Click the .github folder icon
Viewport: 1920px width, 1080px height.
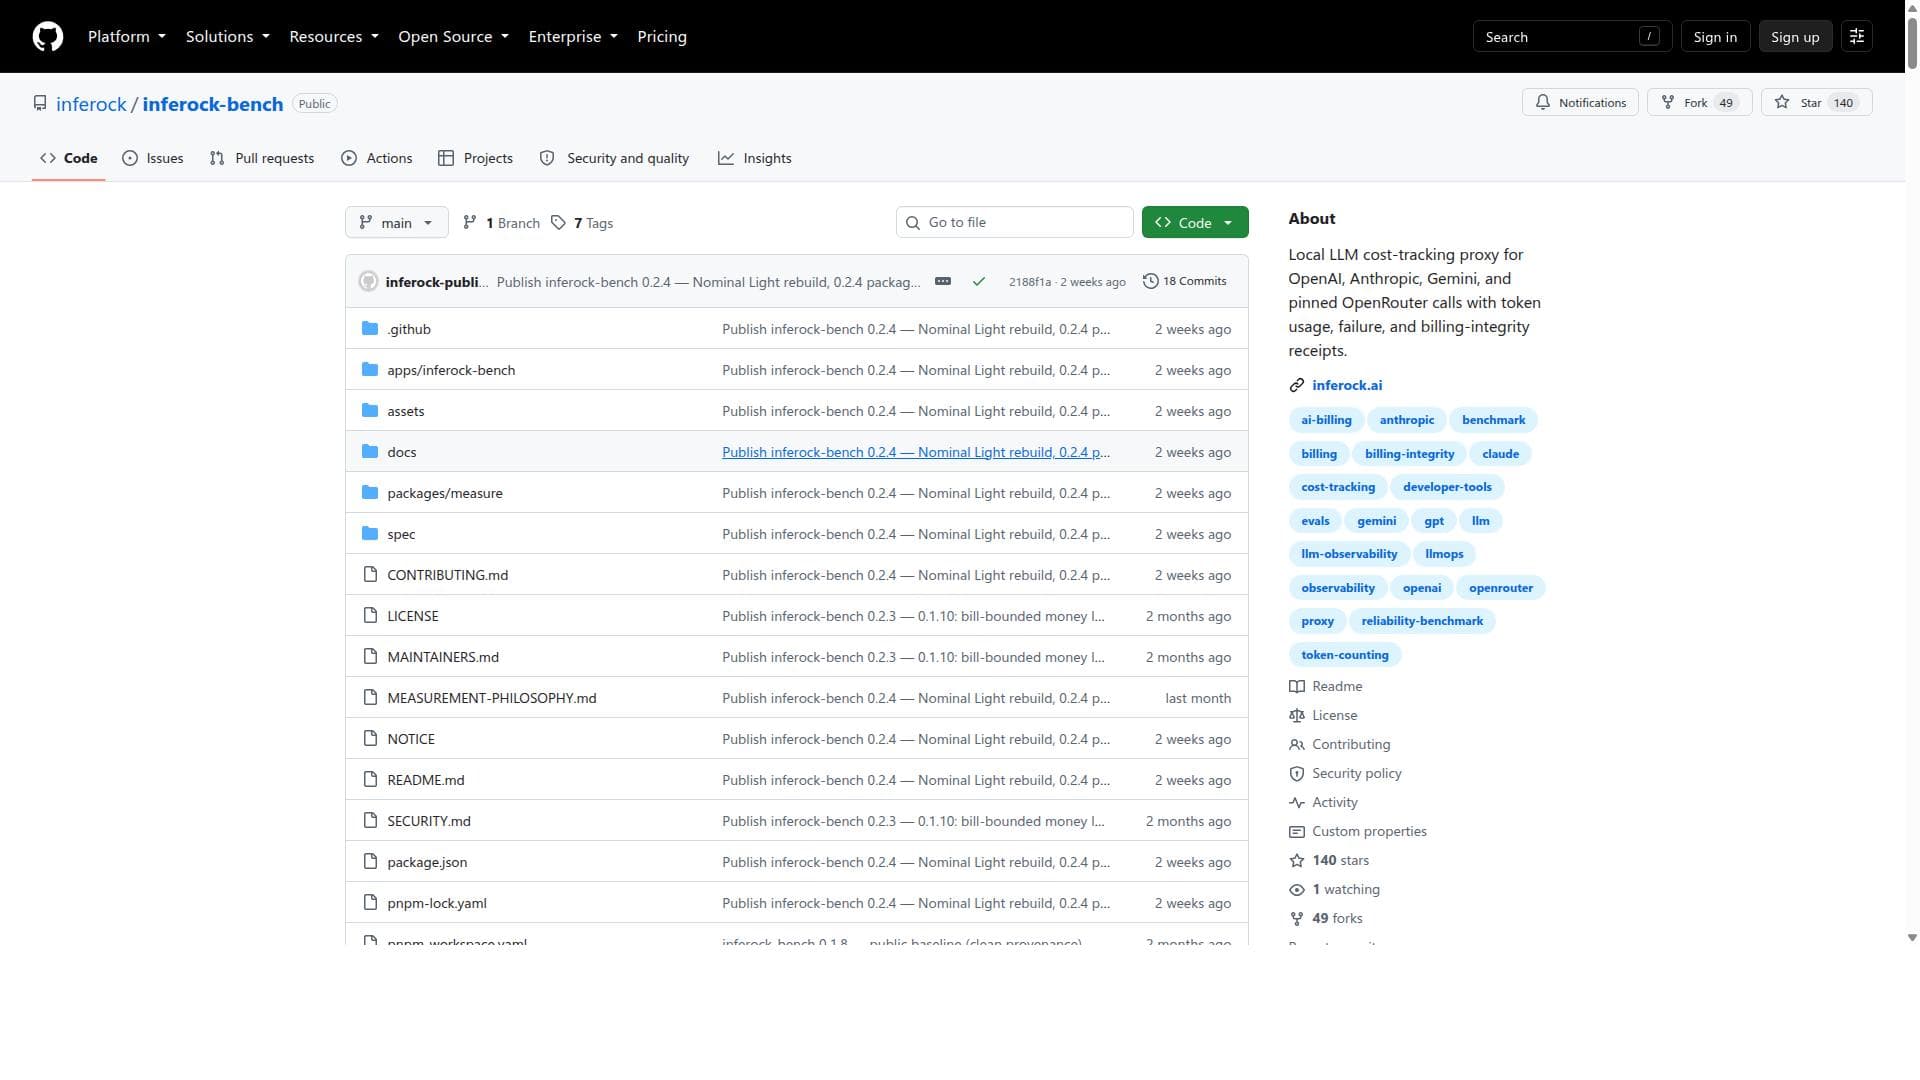click(370, 329)
